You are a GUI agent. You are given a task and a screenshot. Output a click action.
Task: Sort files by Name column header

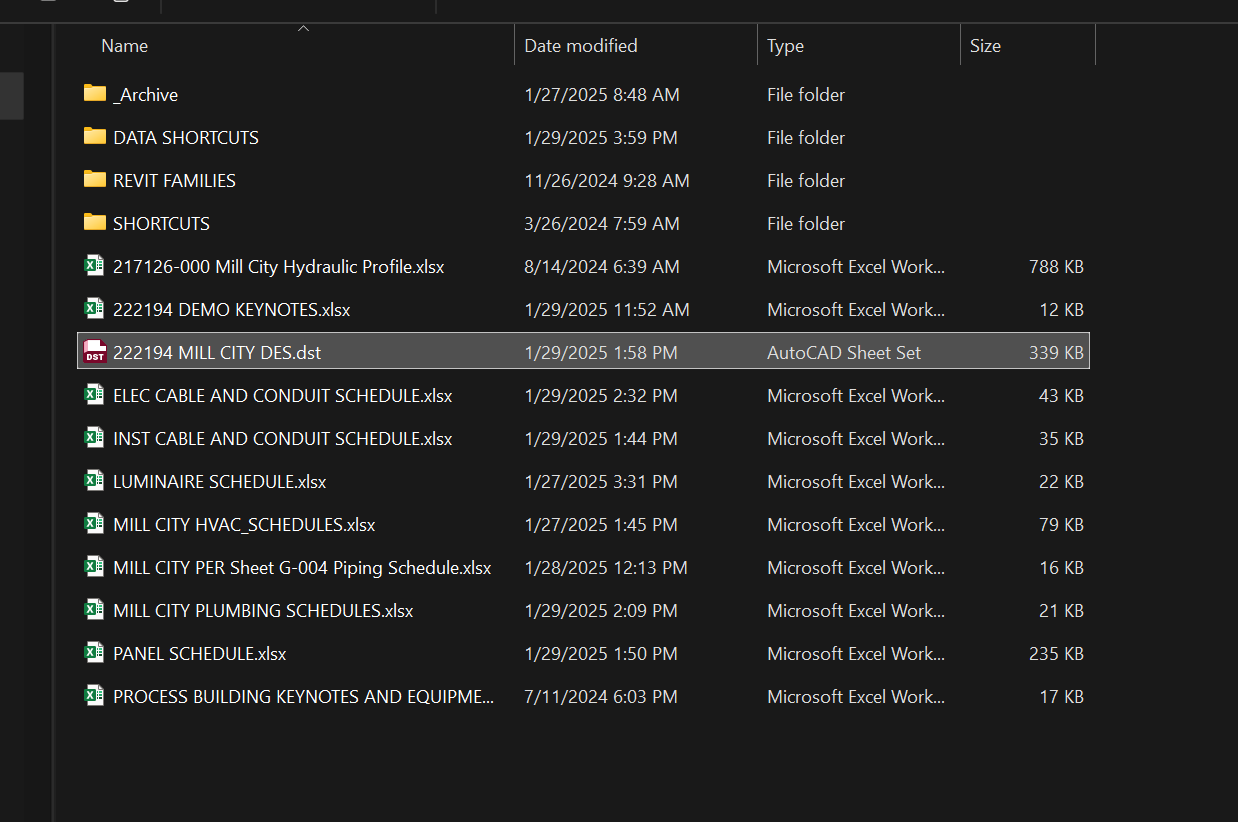pos(125,46)
